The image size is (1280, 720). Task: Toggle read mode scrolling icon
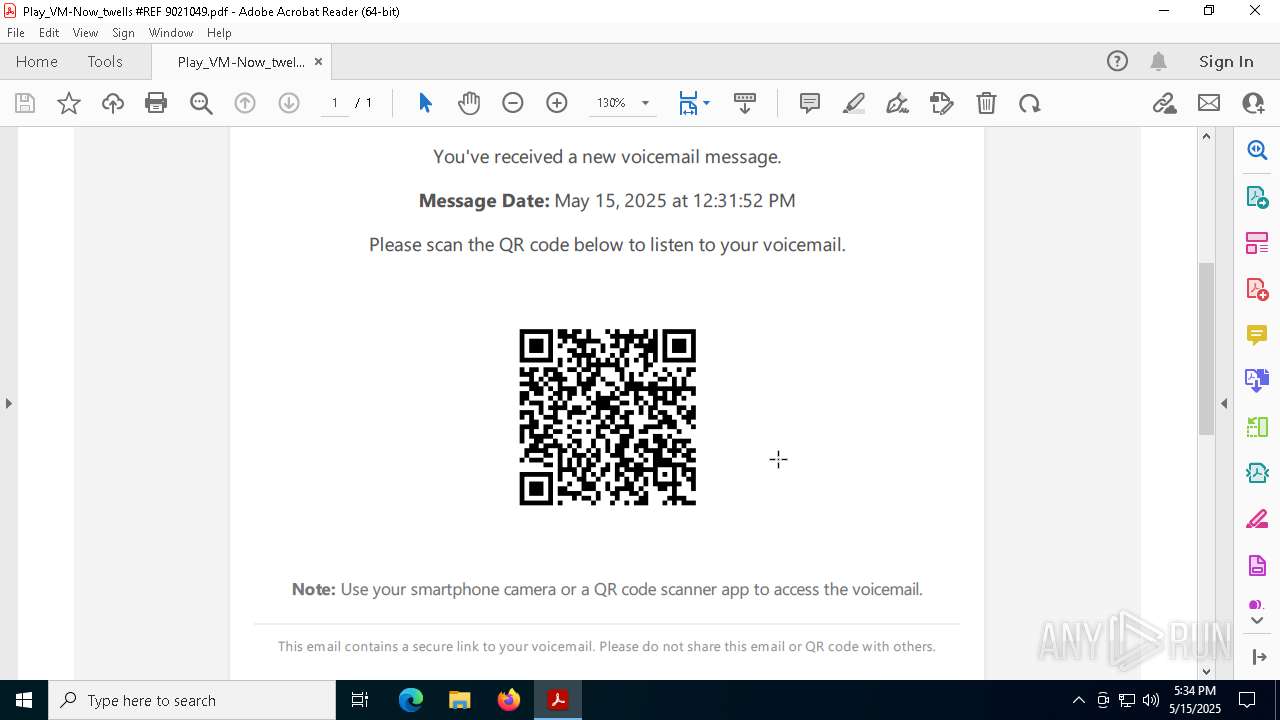pos(745,103)
